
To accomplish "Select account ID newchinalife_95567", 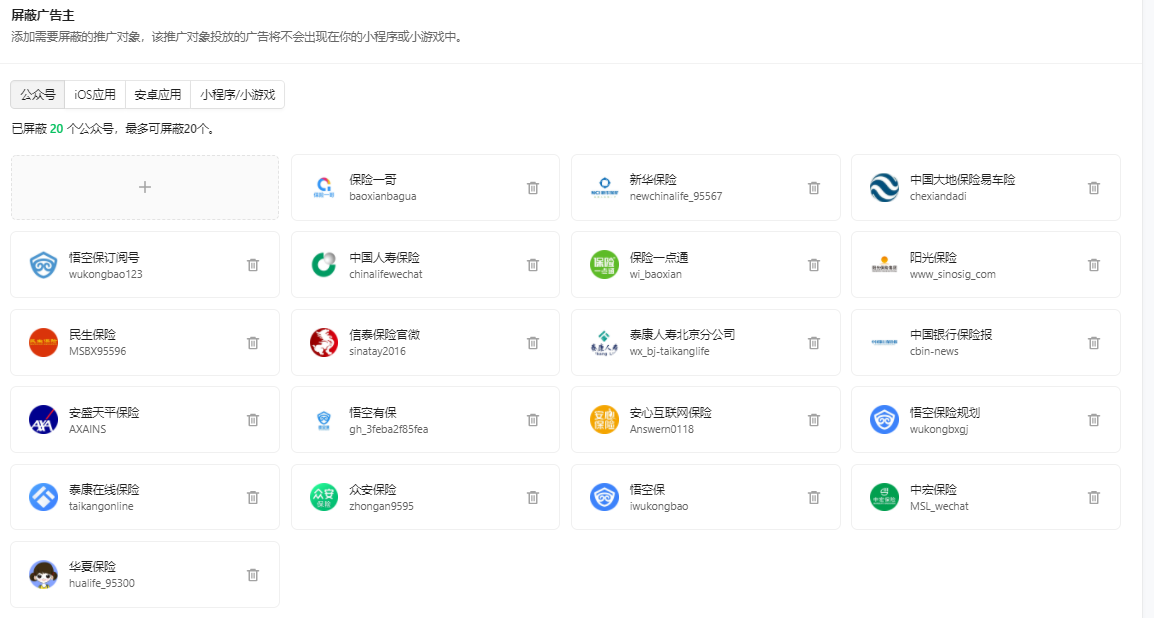I will (x=676, y=196).
